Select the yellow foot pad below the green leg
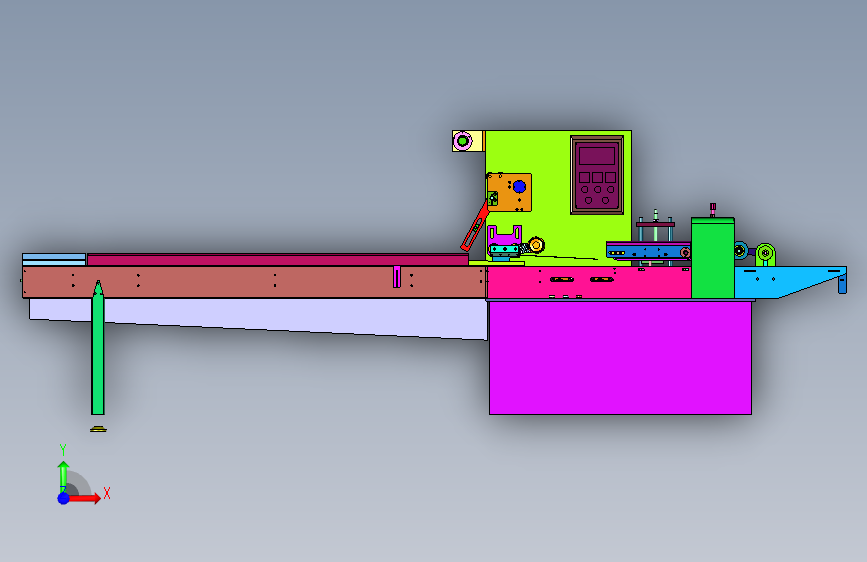The image size is (867, 562). click(x=98, y=429)
